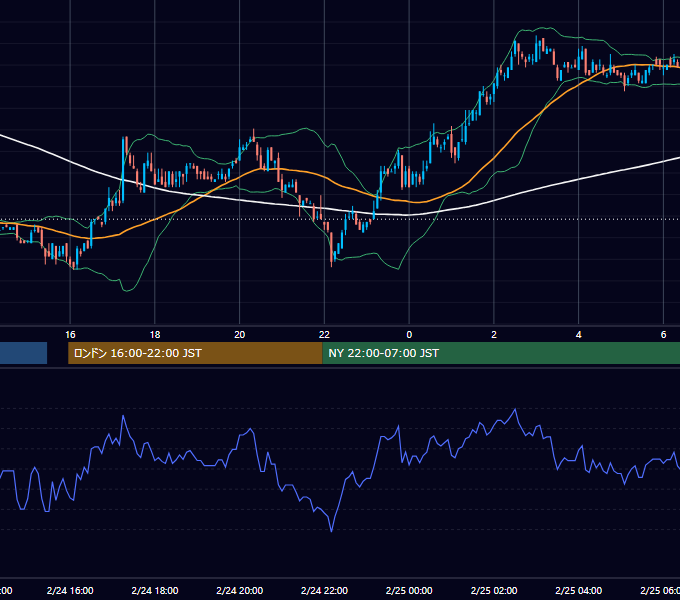The height and width of the screenshot is (600, 680).
Task: Select the NY 22:00-07:00 JST session bar
Action: (x=501, y=353)
